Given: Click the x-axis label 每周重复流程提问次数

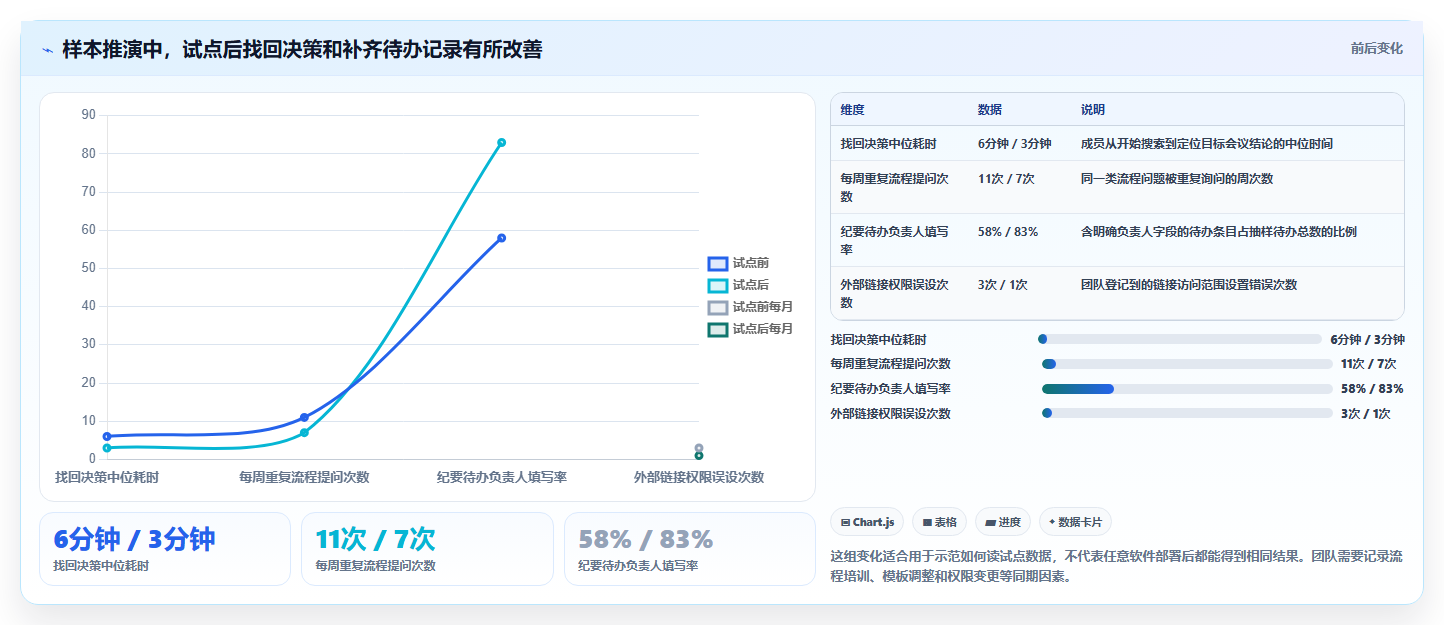Looking at the screenshot, I should (304, 477).
